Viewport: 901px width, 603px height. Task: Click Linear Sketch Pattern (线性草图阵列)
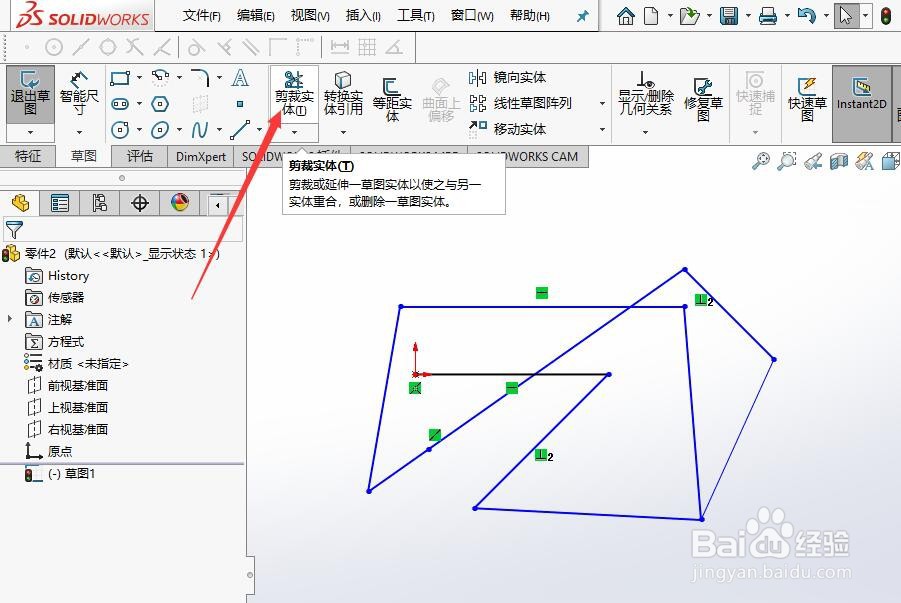520,103
